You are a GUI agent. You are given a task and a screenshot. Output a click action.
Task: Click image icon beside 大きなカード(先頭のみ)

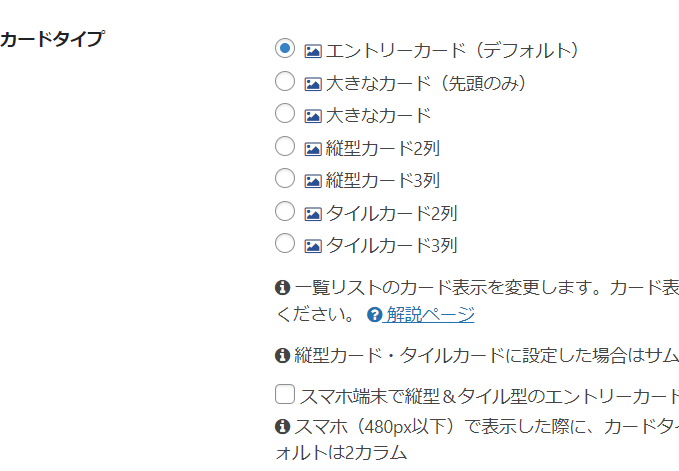click(x=313, y=83)
